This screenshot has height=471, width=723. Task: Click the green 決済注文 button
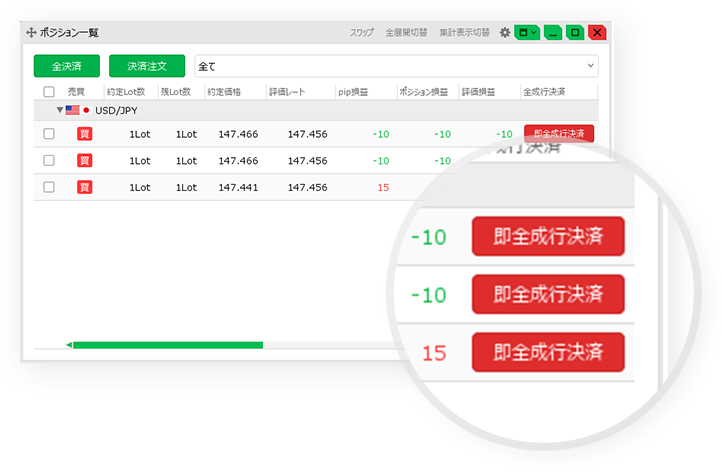click(x=147, y=66)
